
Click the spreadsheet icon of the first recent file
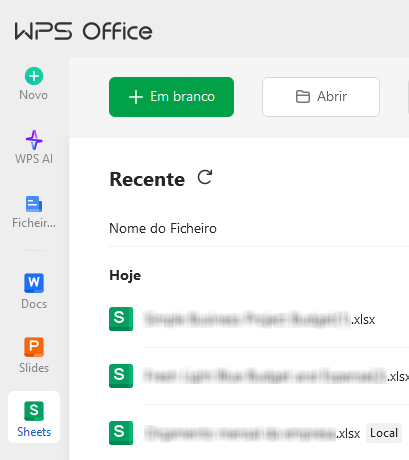coord(121,319)
